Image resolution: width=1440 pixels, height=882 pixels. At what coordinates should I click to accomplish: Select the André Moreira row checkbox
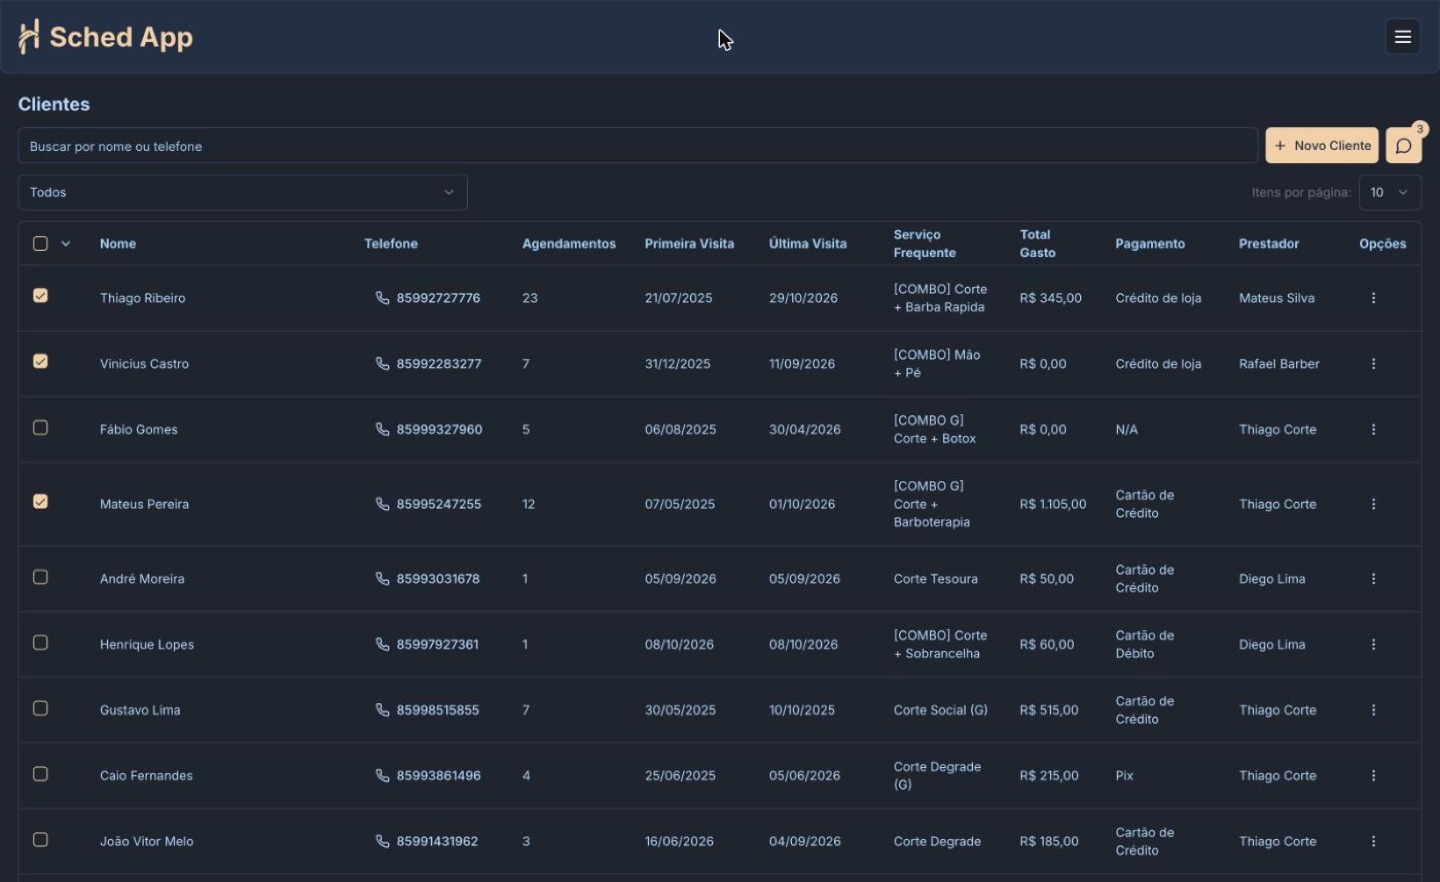40,577
